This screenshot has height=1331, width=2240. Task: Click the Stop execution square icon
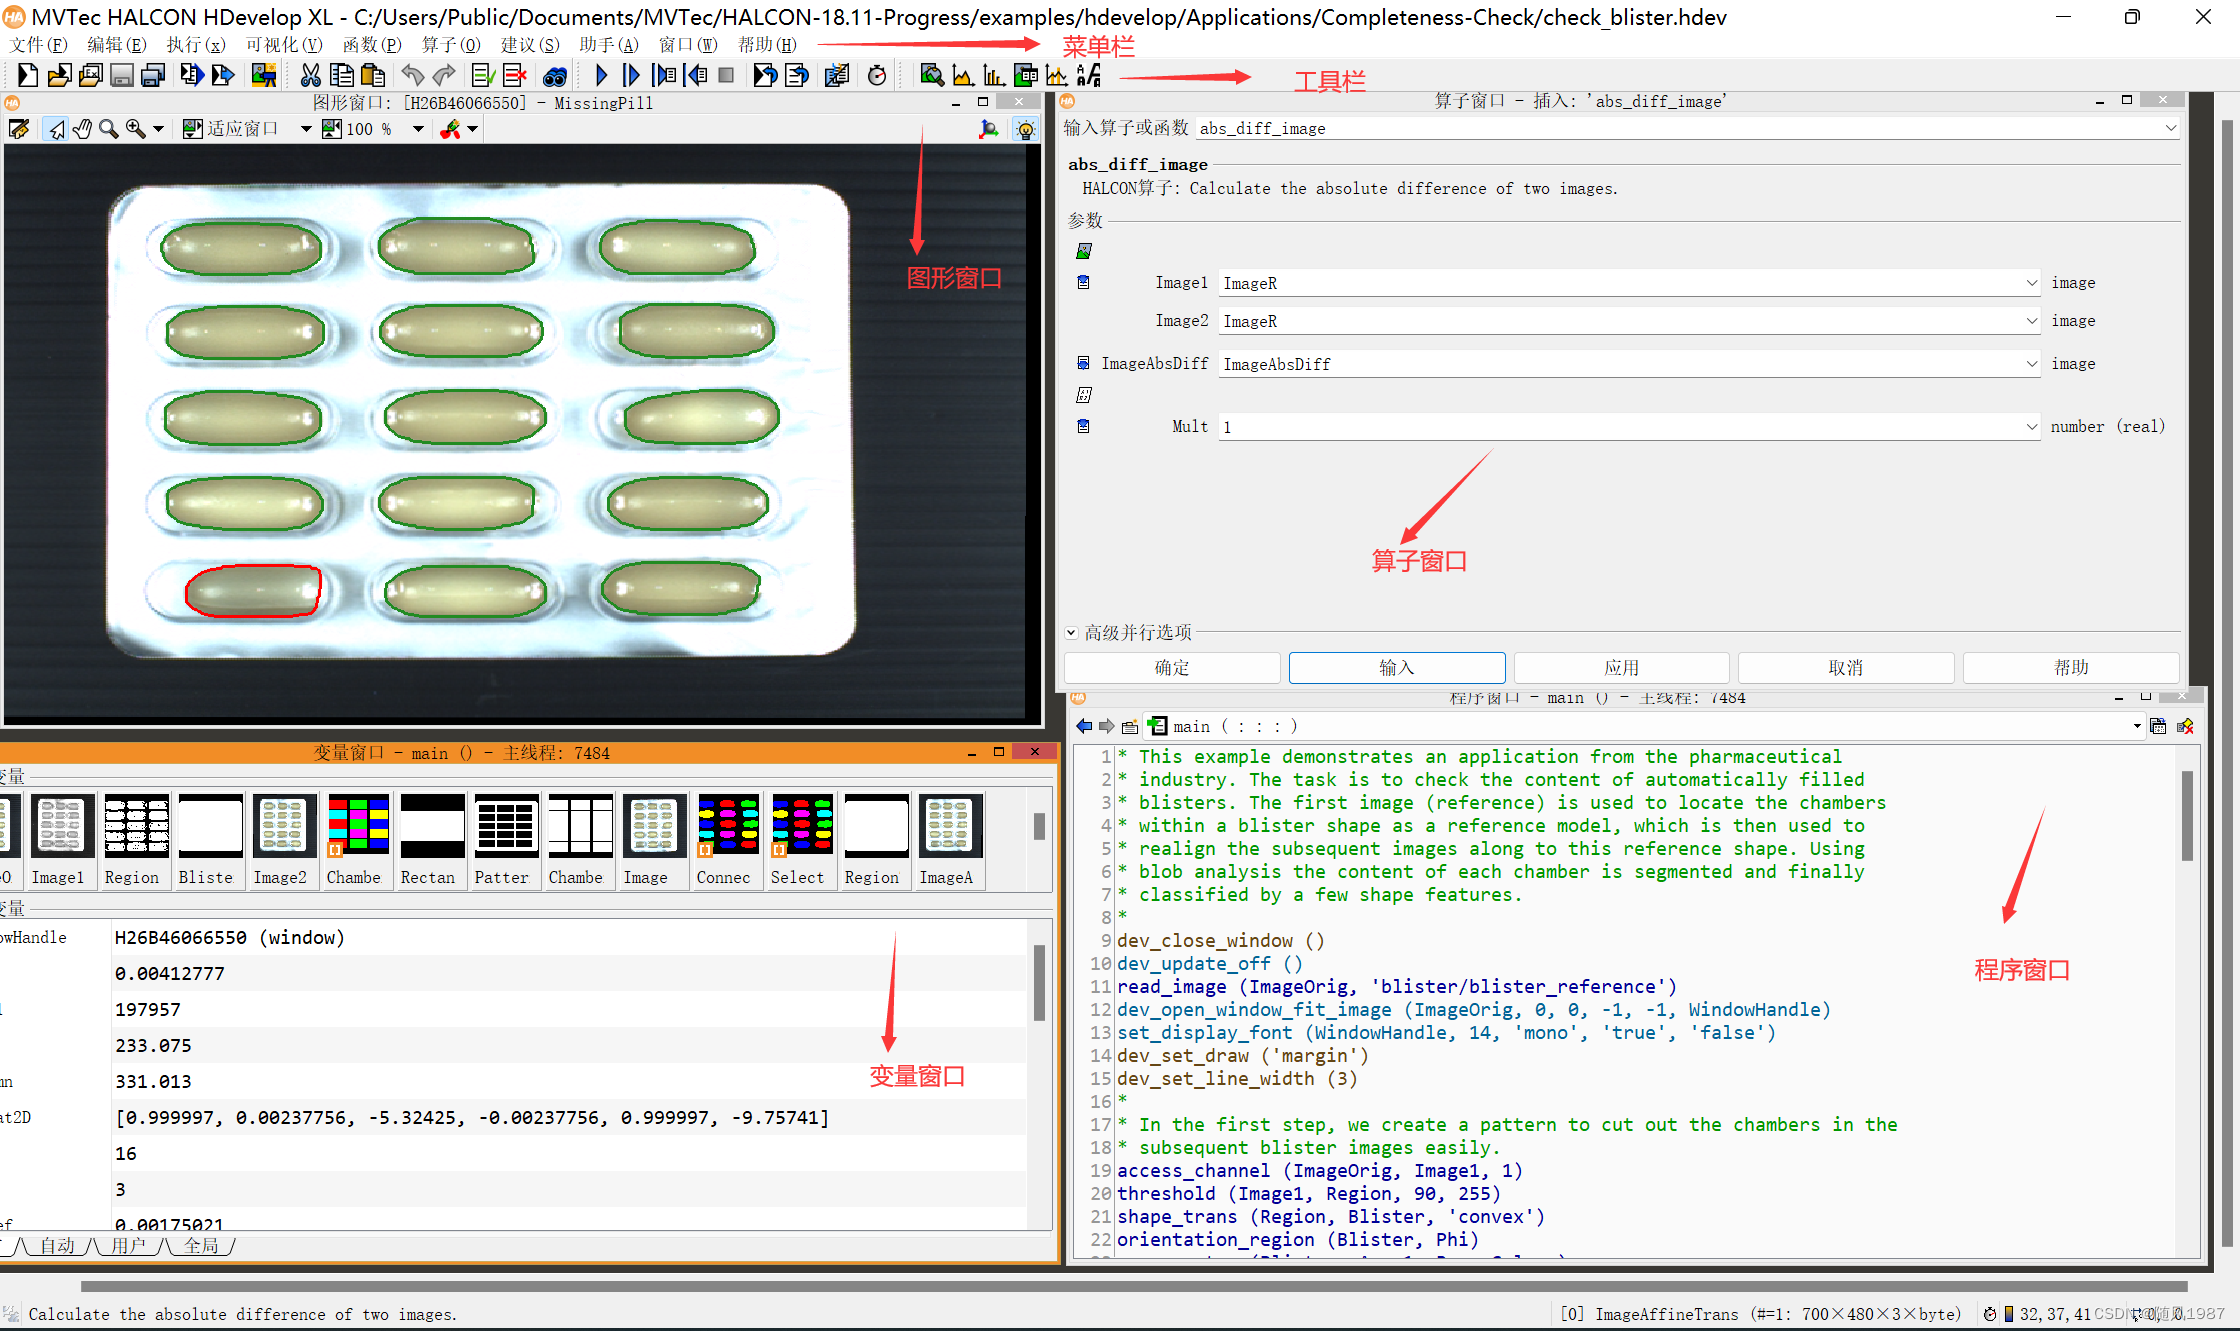point(727,75)
